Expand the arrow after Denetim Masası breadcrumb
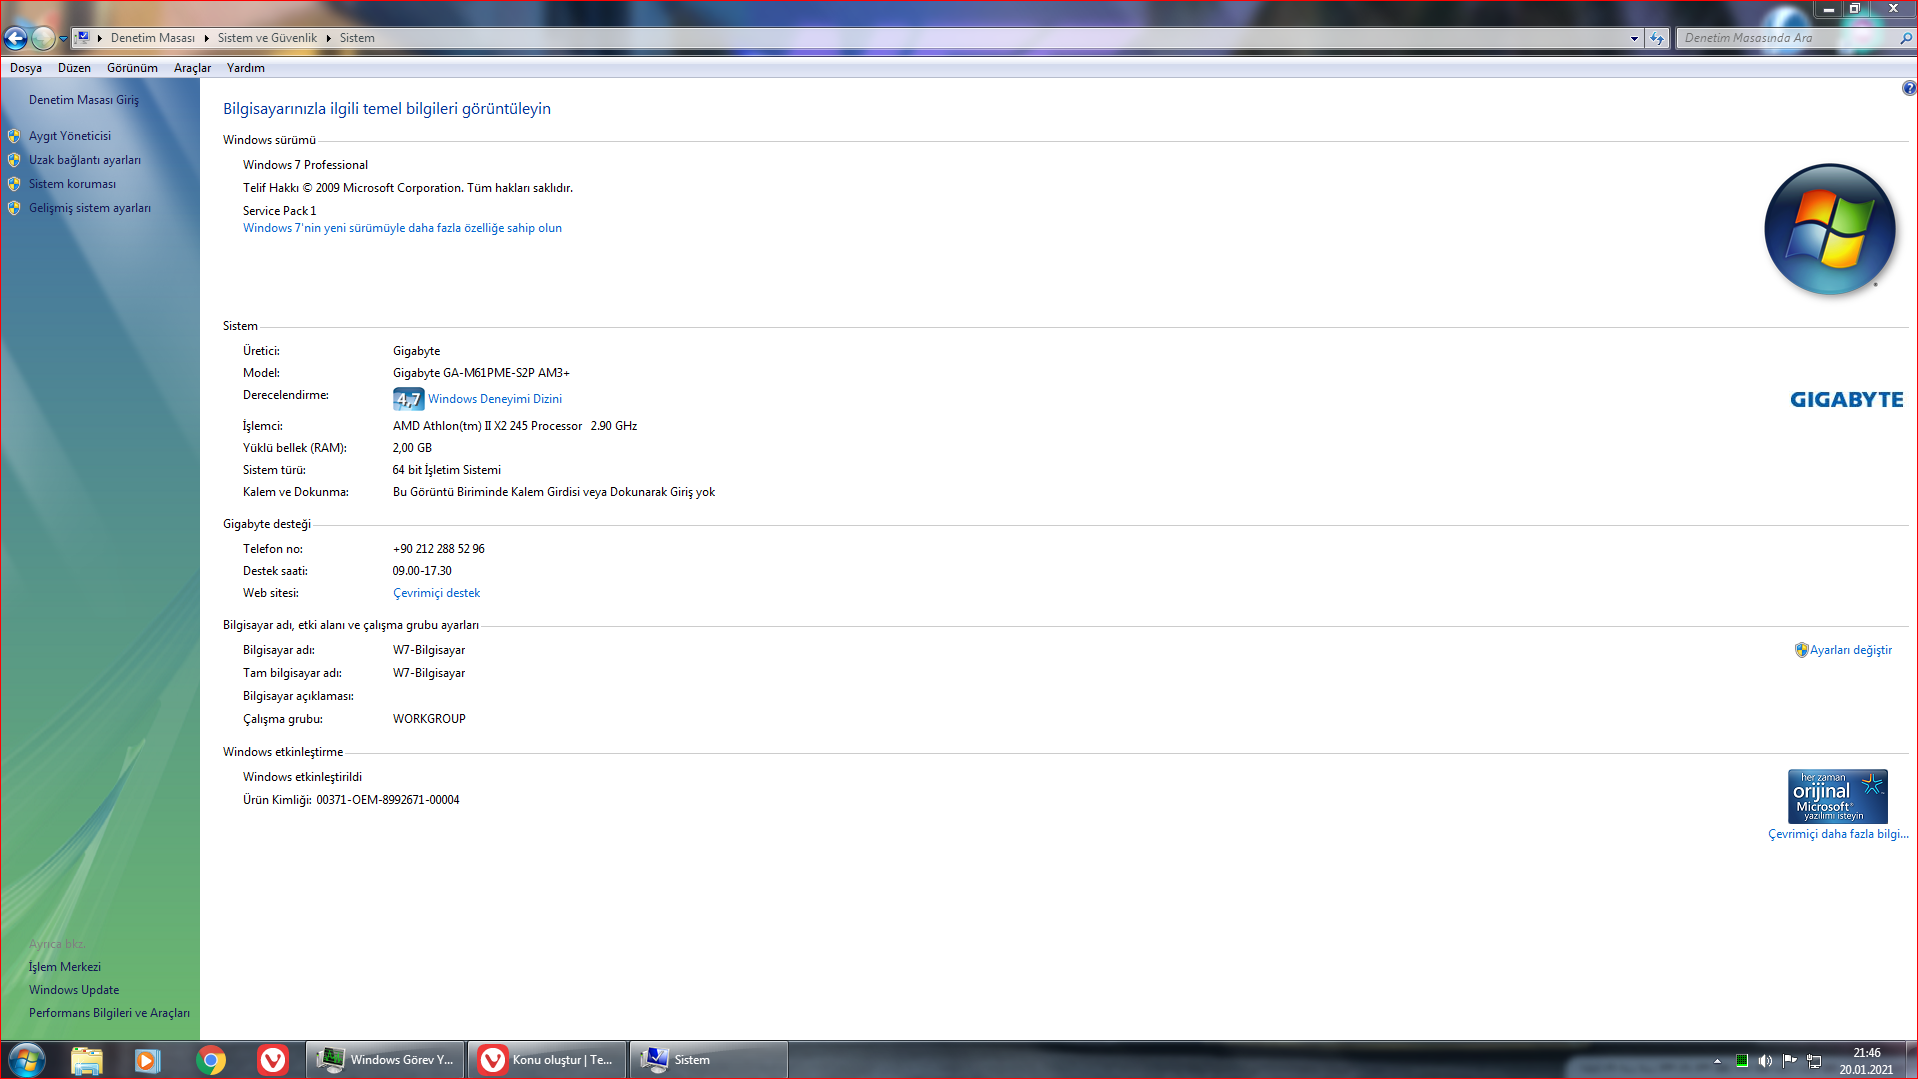The width and height of the screenshot is (1918, 1079). [206, 38]
